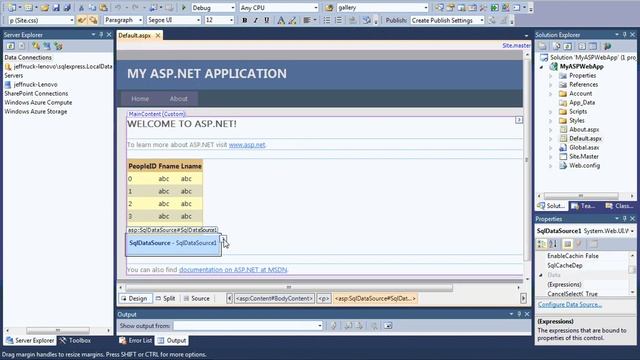Follow the www.asp.net hyperlink
This screenshot has height=360, width=640.
coord(247,145)
